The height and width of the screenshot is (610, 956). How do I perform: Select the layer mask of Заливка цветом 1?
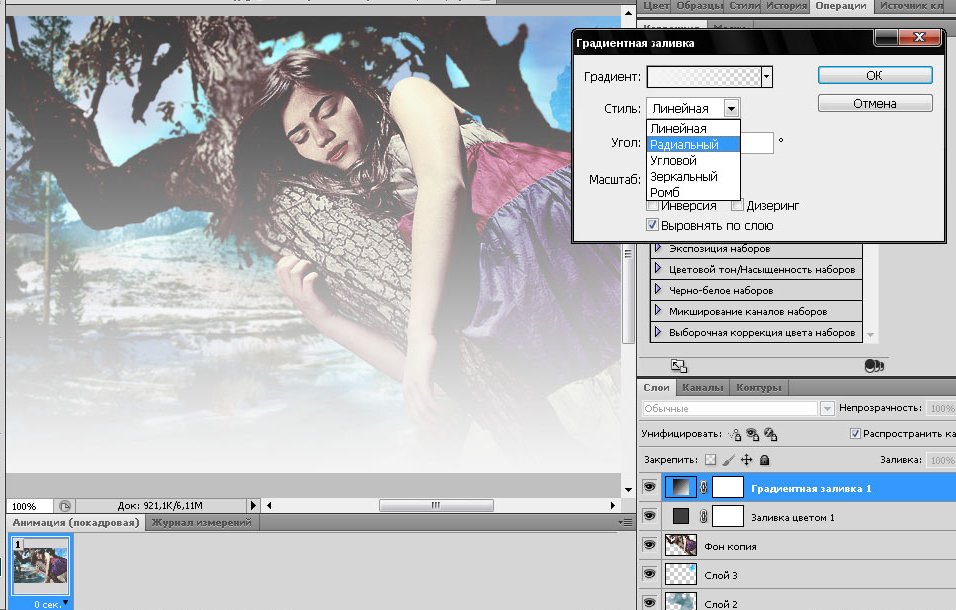click(728, 516)
